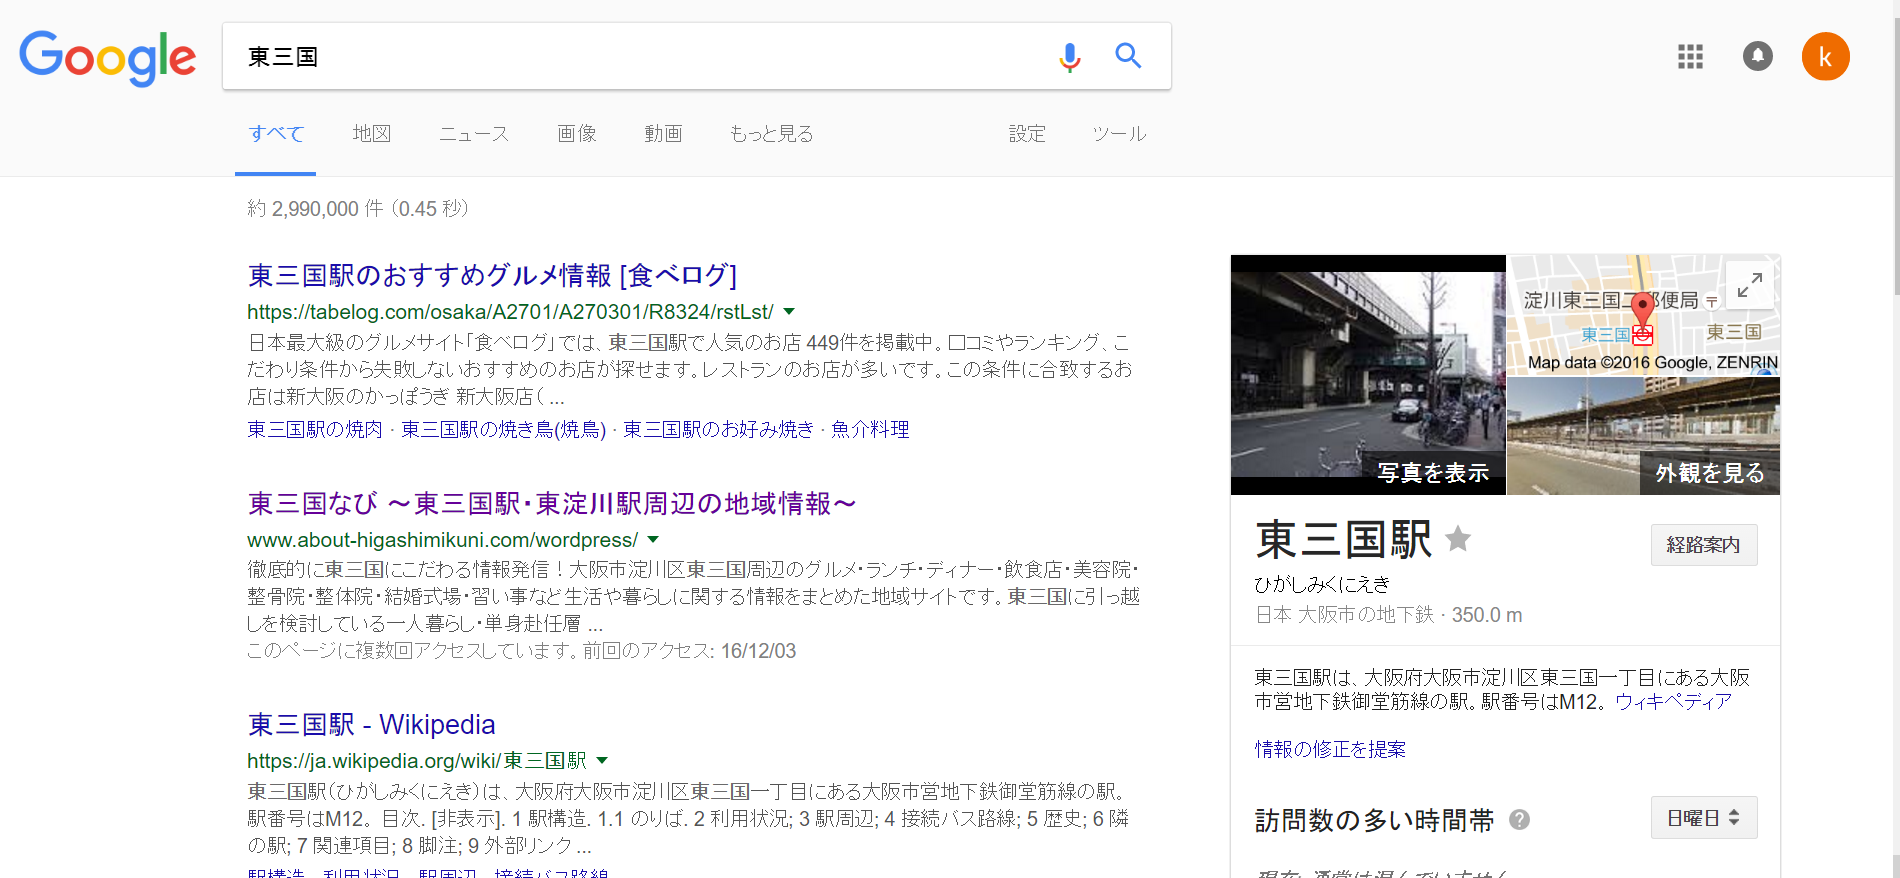Click the 東三国駅の焼き鳥(焼鳥) sitelink

coord(503,429)
